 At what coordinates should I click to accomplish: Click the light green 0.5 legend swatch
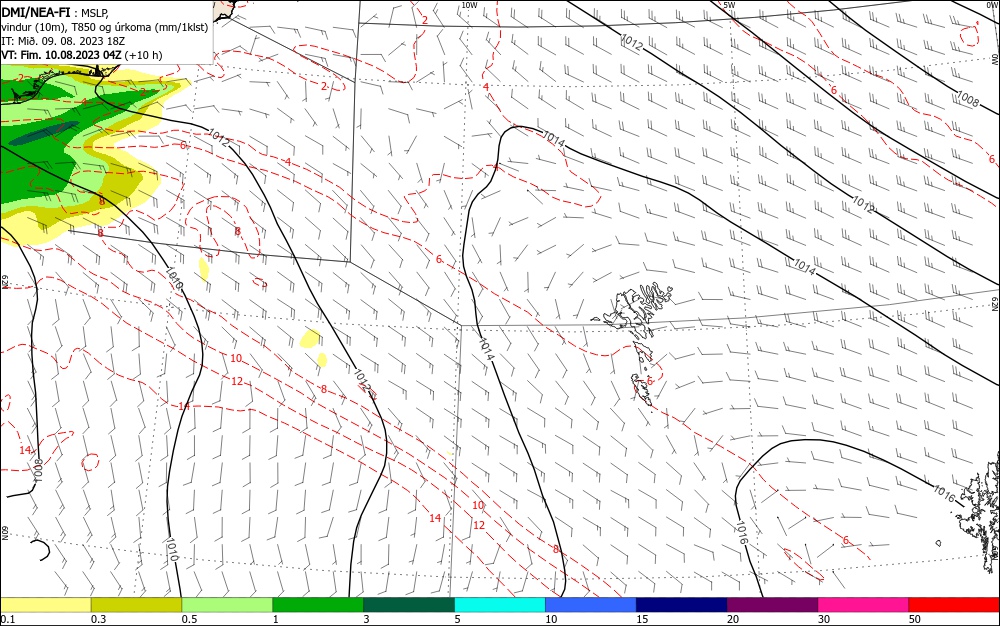227,605
